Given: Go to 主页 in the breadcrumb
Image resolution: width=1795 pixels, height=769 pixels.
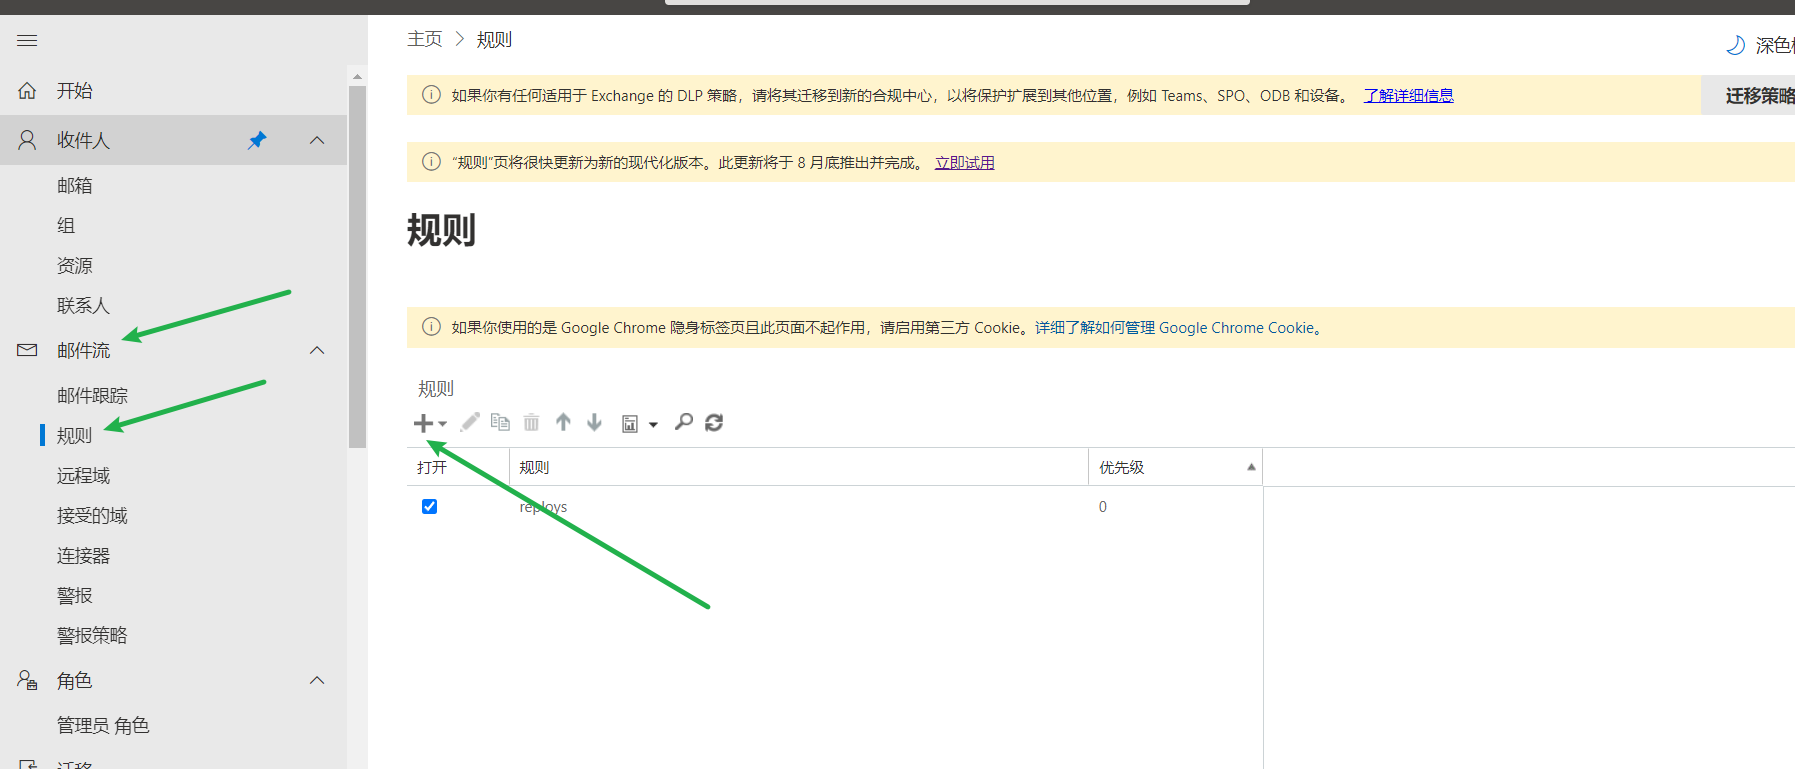Looking at the screenshot, I should (424, 39).
